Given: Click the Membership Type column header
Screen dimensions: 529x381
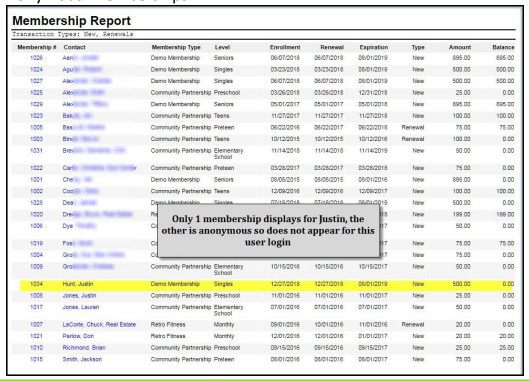Looking at the screenshot, I should click(176, 47).
